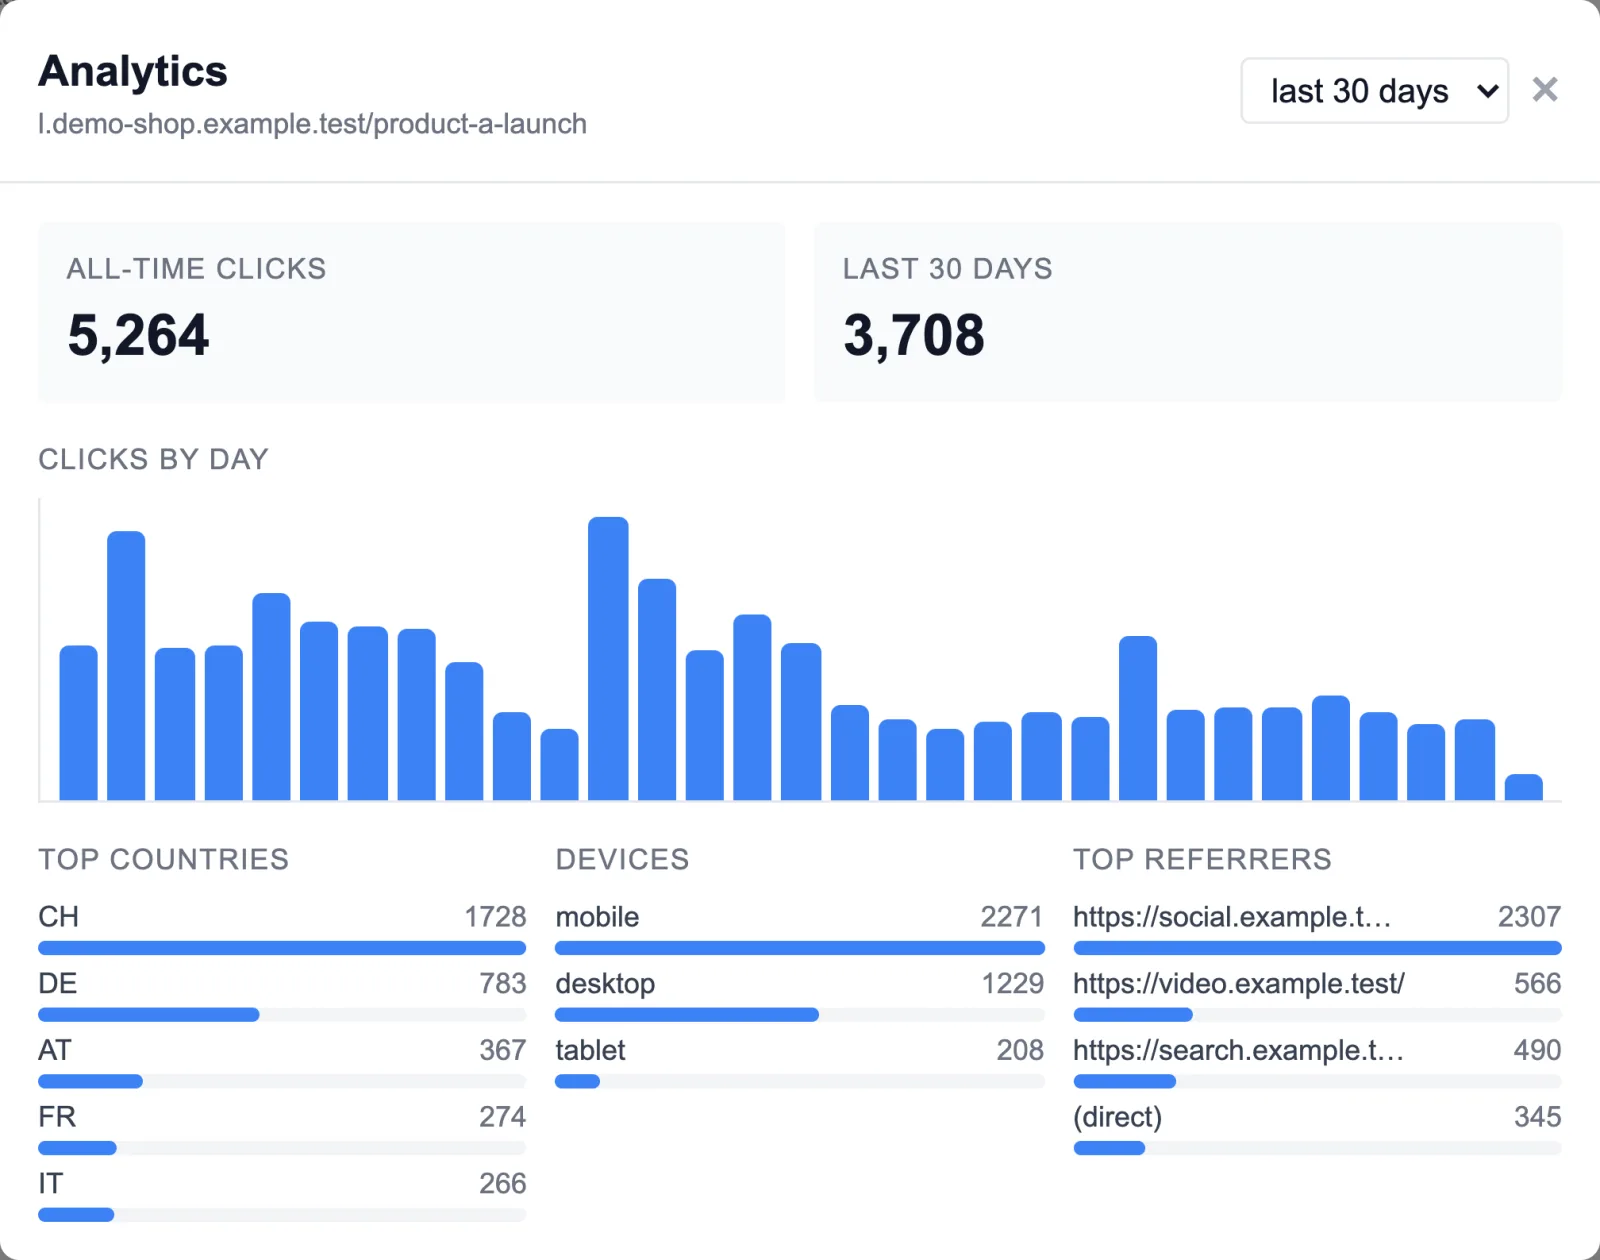
Task: Click the l.demo-shop.example.test/product-a-launch URL
Action: pos(312,124)
